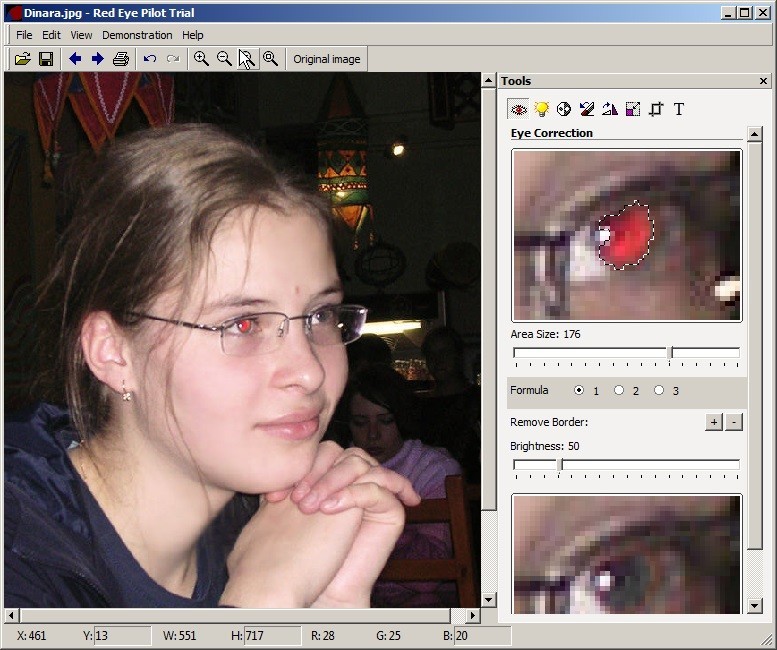Viewport: 777px width, 650px height.
Task: Click the Remove Border plus button
Action: (x=714, y=422)
